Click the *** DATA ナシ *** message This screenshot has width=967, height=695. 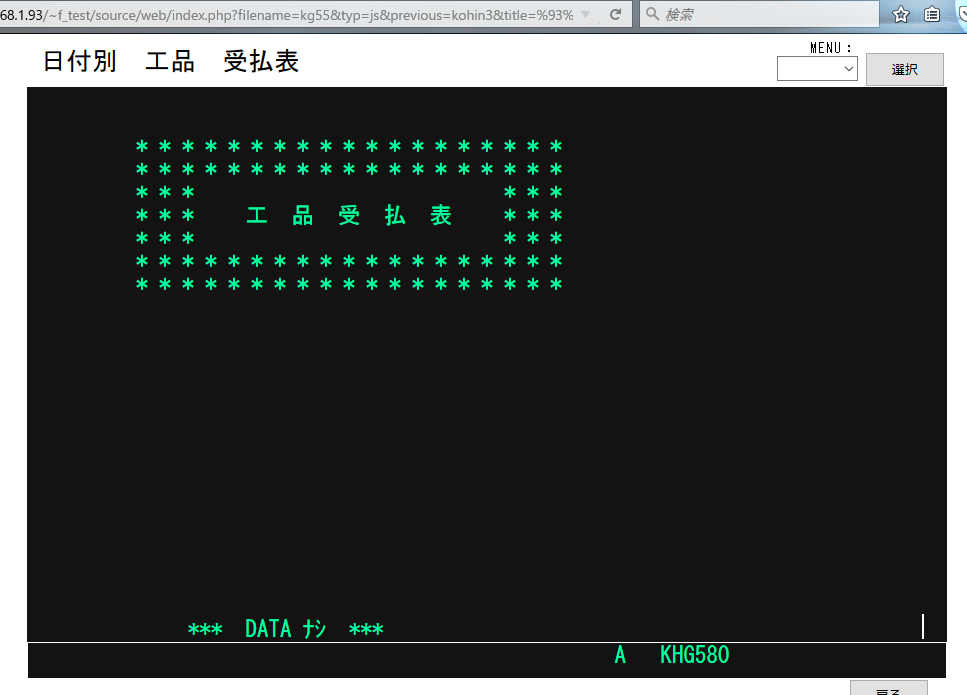[286, 629]
